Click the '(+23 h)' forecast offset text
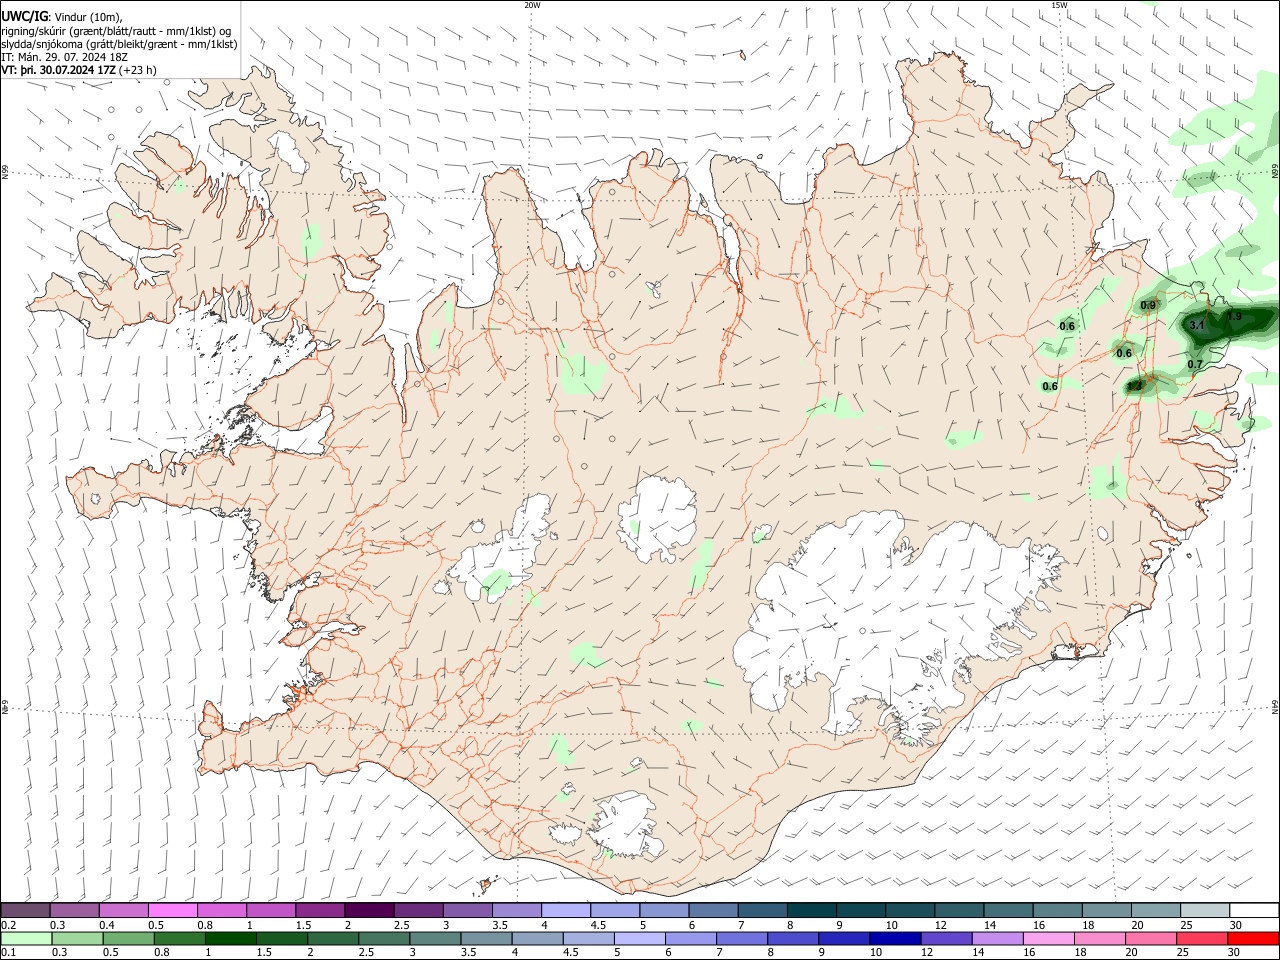This screenshot has width=1280, height=960. (x=138, y=70)
